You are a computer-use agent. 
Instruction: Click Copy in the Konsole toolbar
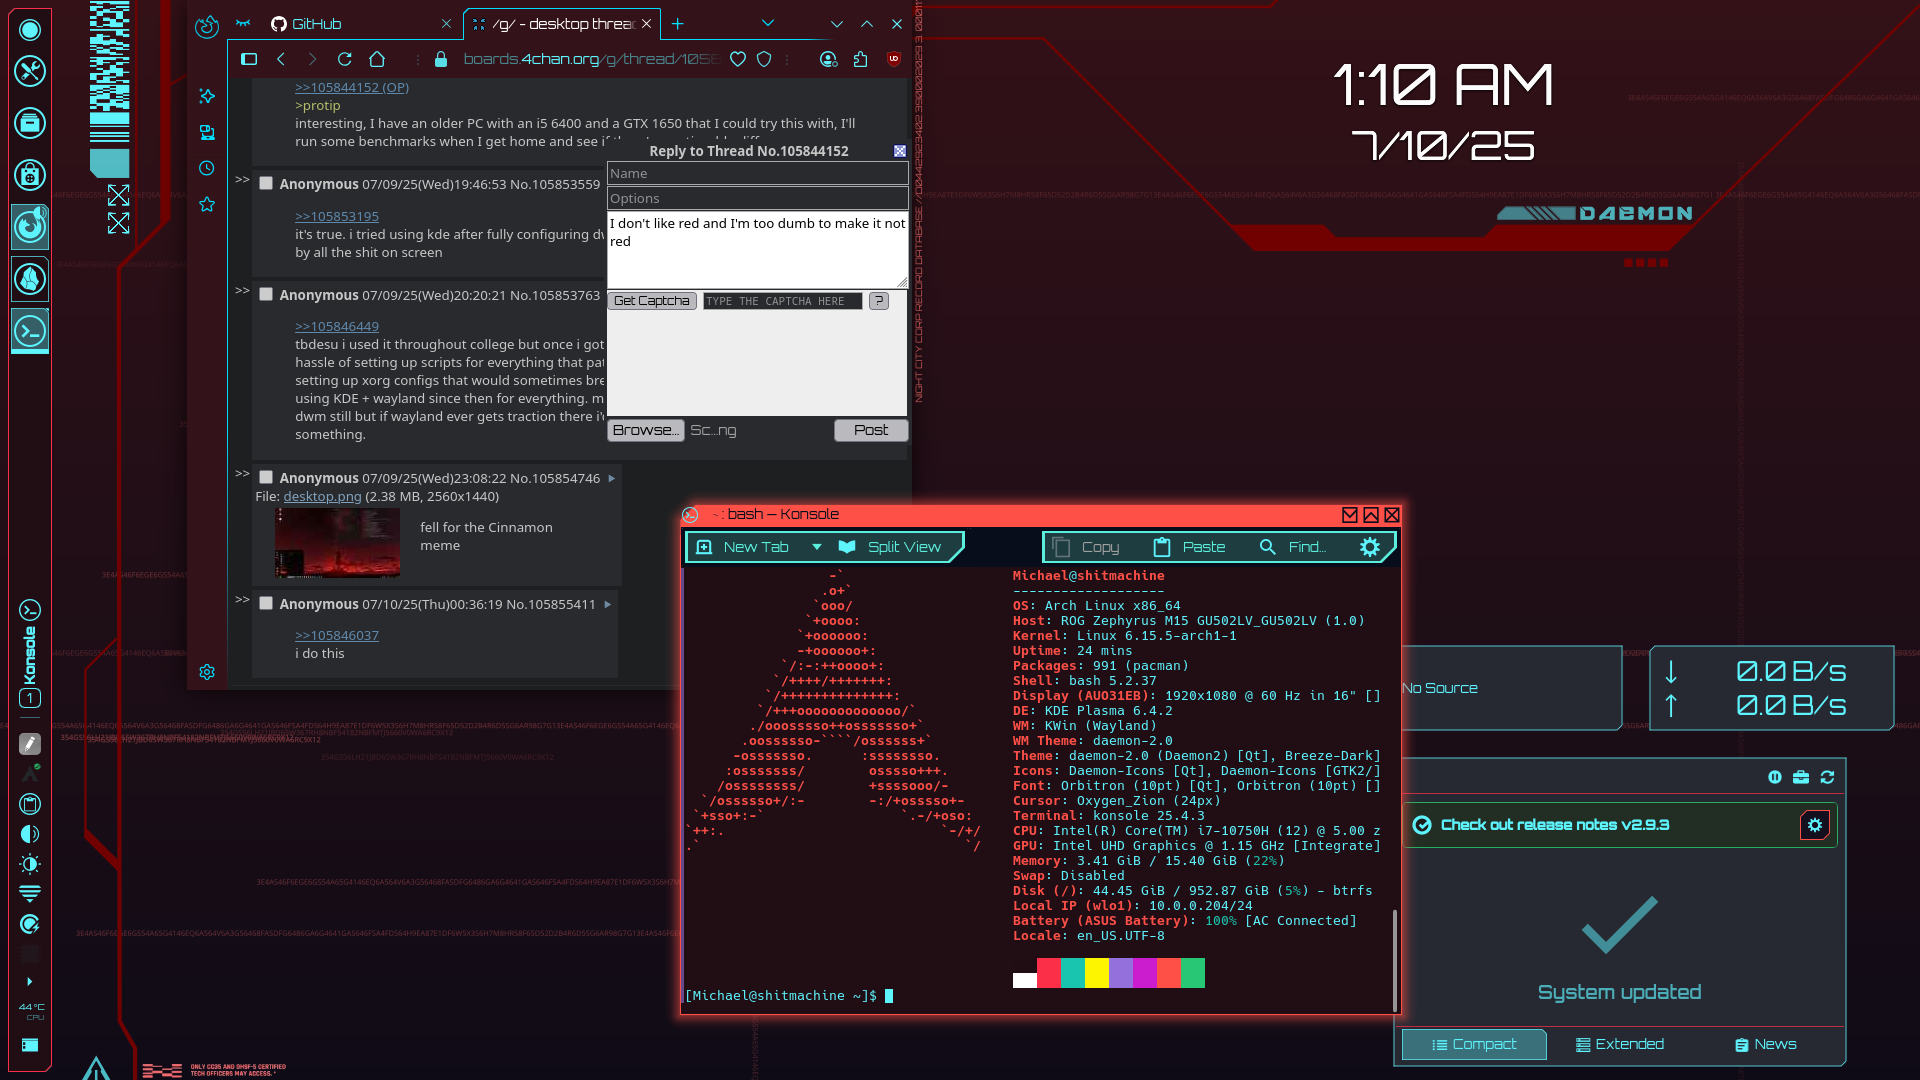pos(1086,547)
